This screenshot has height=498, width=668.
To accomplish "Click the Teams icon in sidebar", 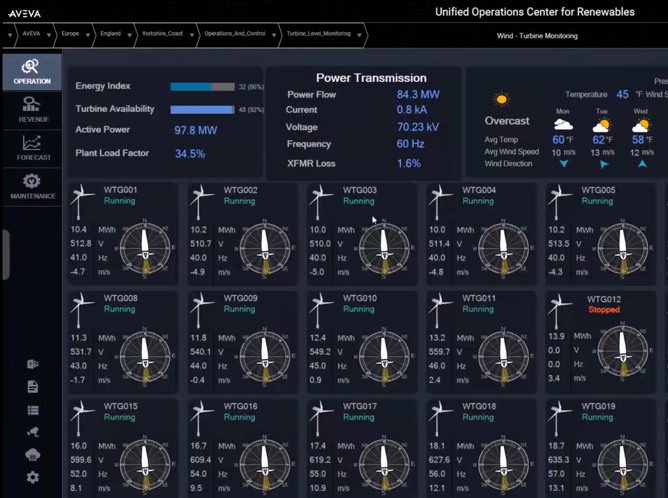I will click(32, 364).
